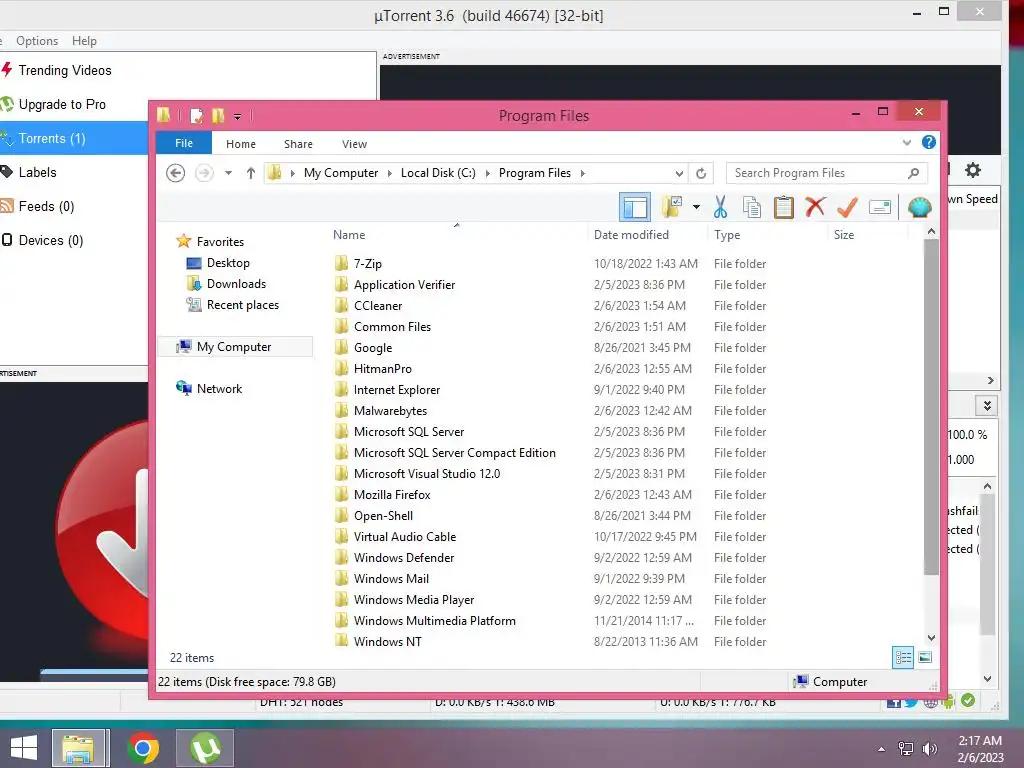
Task: Select Desktop under Favorites
Action: point(228,263)
